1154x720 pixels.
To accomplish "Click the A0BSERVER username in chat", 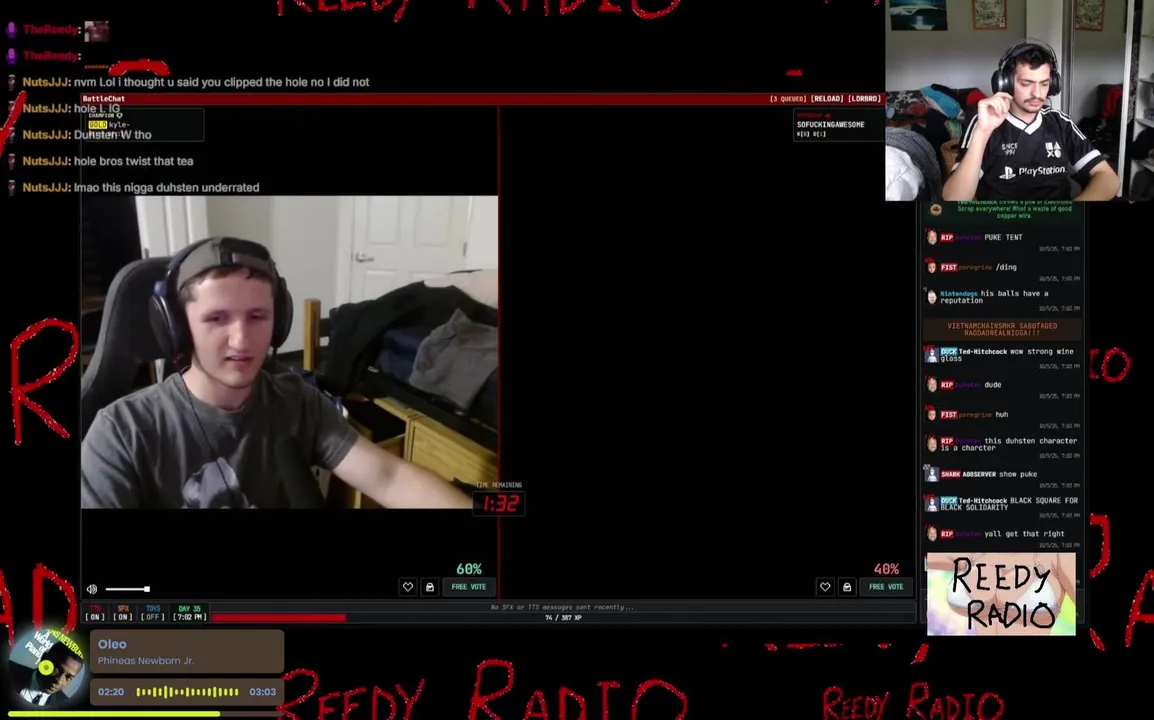I will (979, 474).
